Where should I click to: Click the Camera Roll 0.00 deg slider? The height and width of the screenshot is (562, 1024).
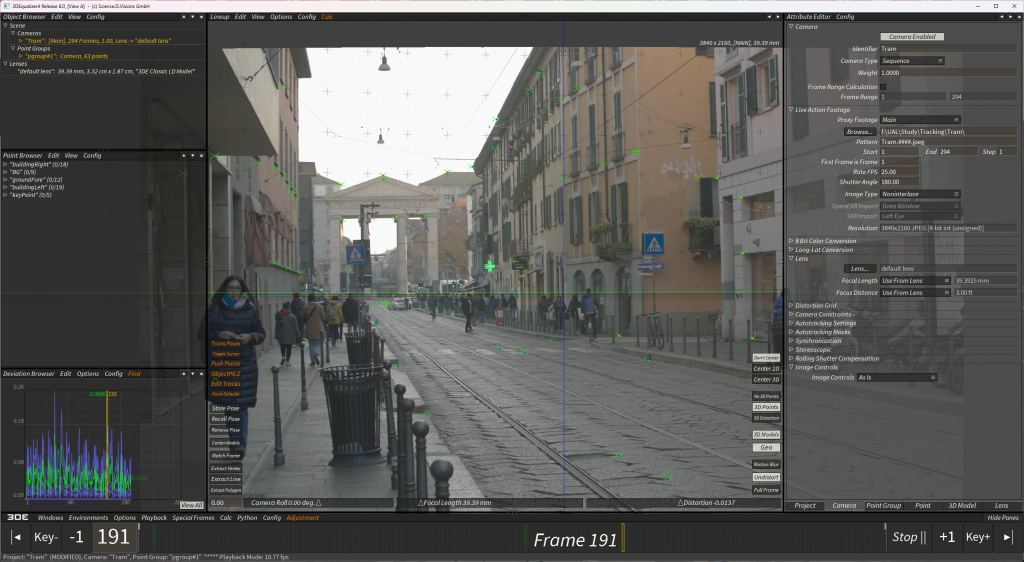tap(319, 503)
